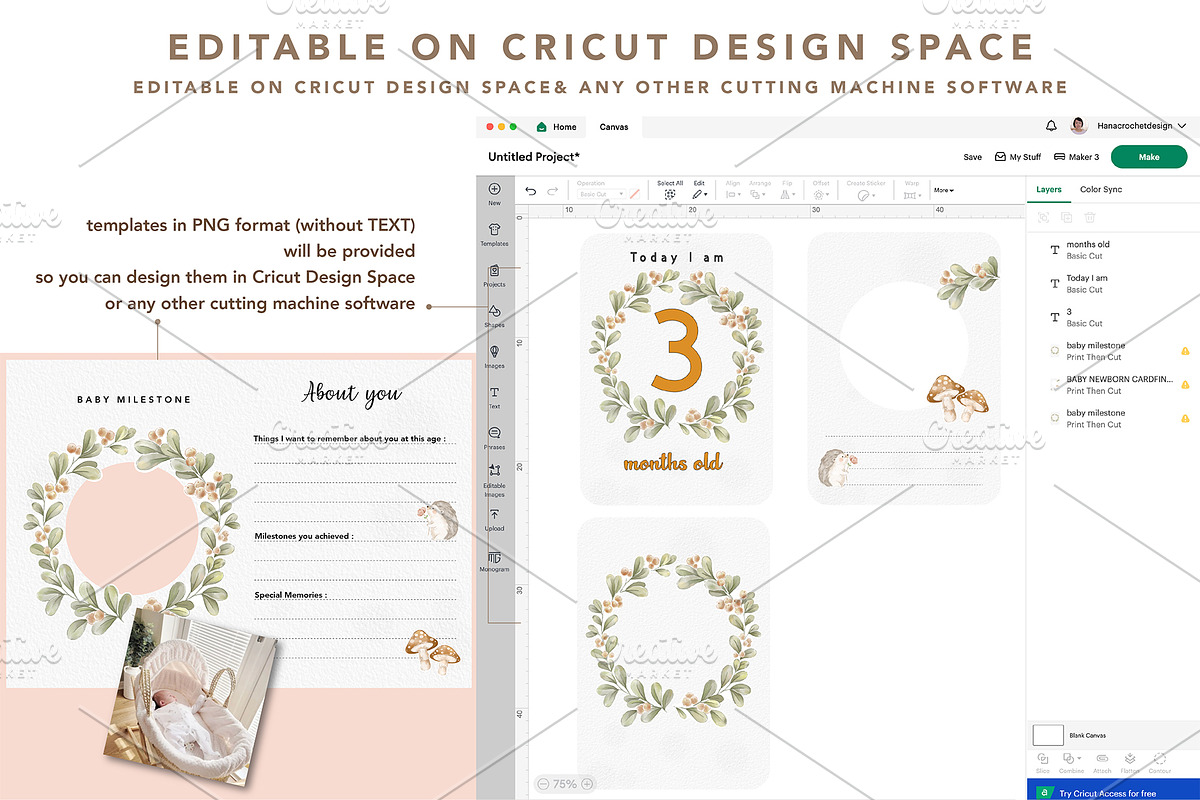This screenshot has width=1200, height=800.
Task: Click the Flatten tool
Action: tap(1130, 763)
